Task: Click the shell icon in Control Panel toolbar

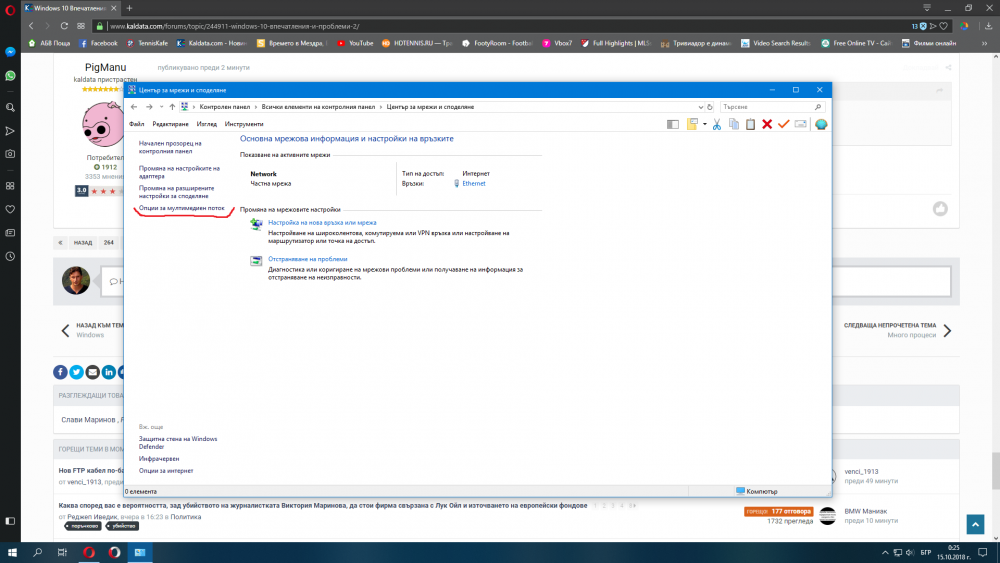Action: [821, 124]
